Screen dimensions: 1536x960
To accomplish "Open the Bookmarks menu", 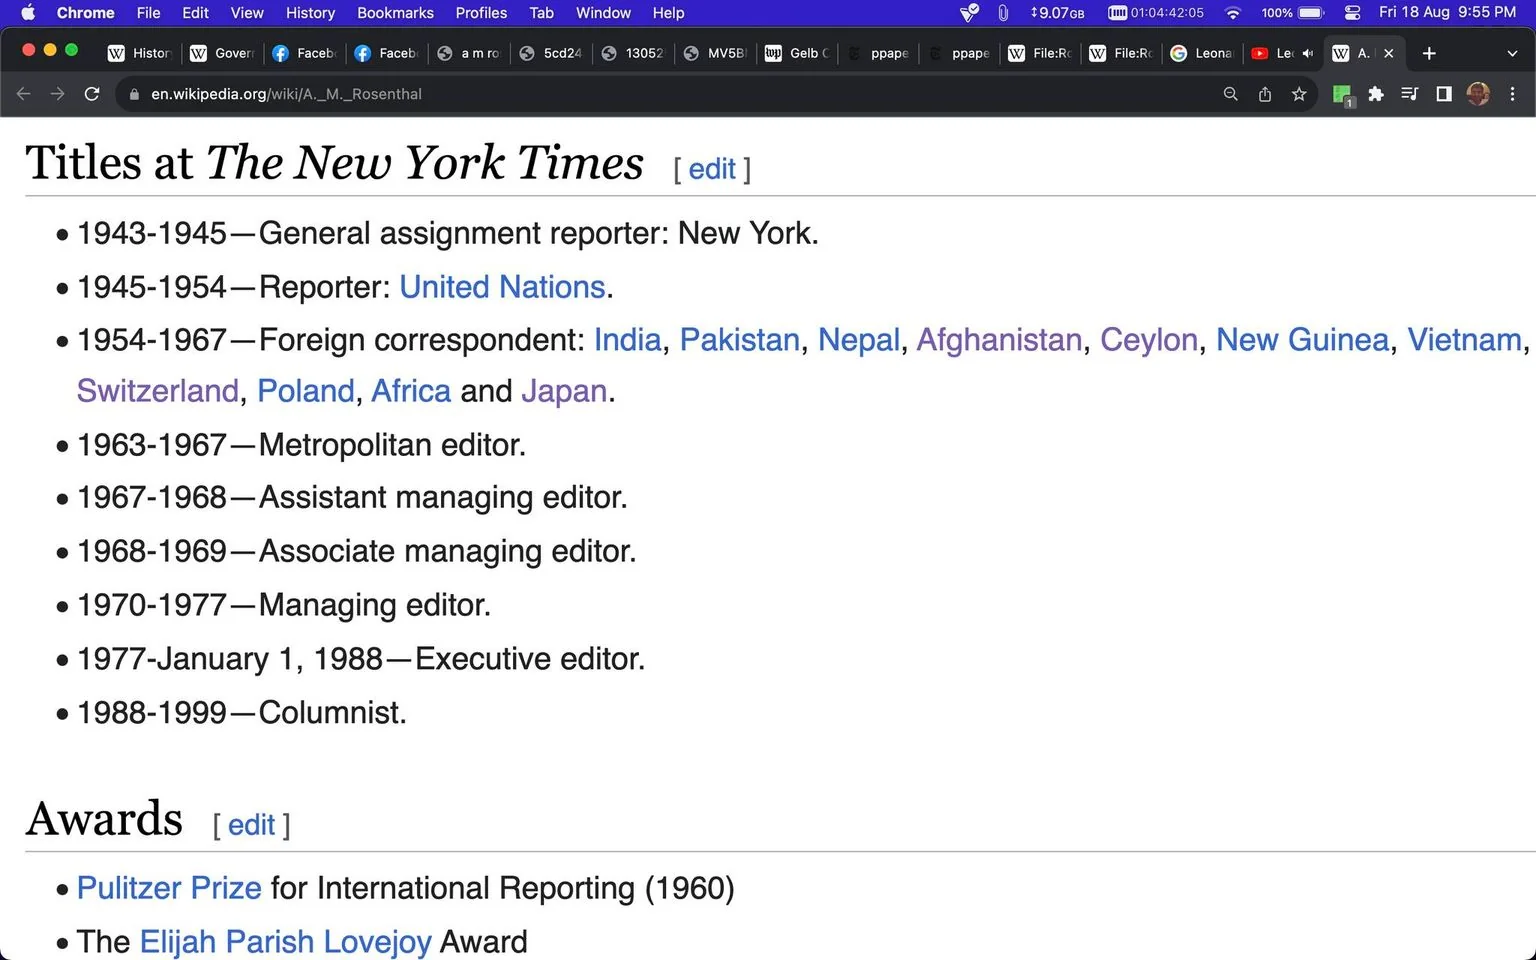I will (x=395, y=12).
